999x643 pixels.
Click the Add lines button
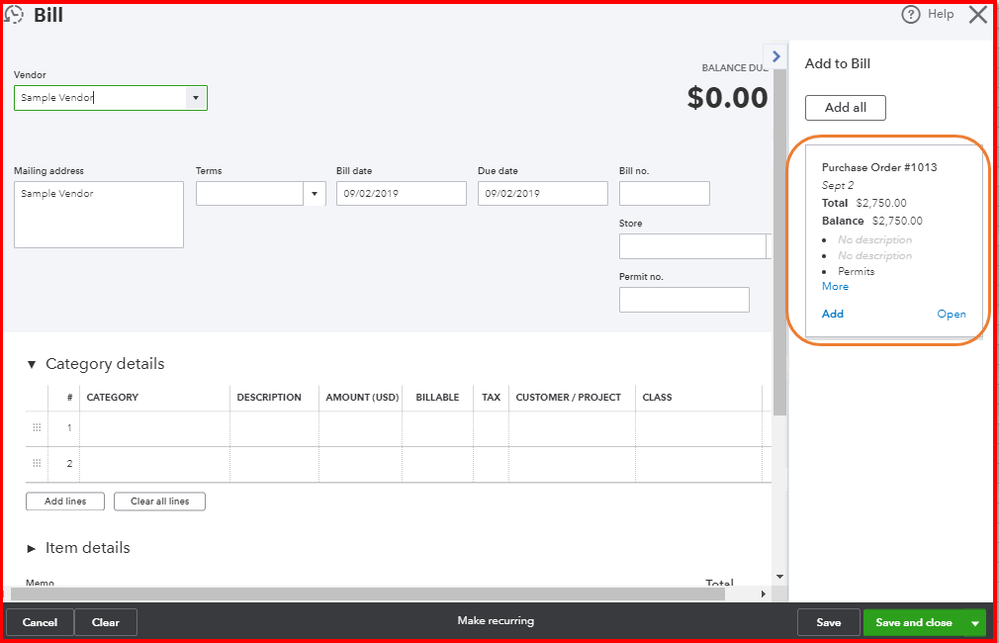[x=65, y=502]
